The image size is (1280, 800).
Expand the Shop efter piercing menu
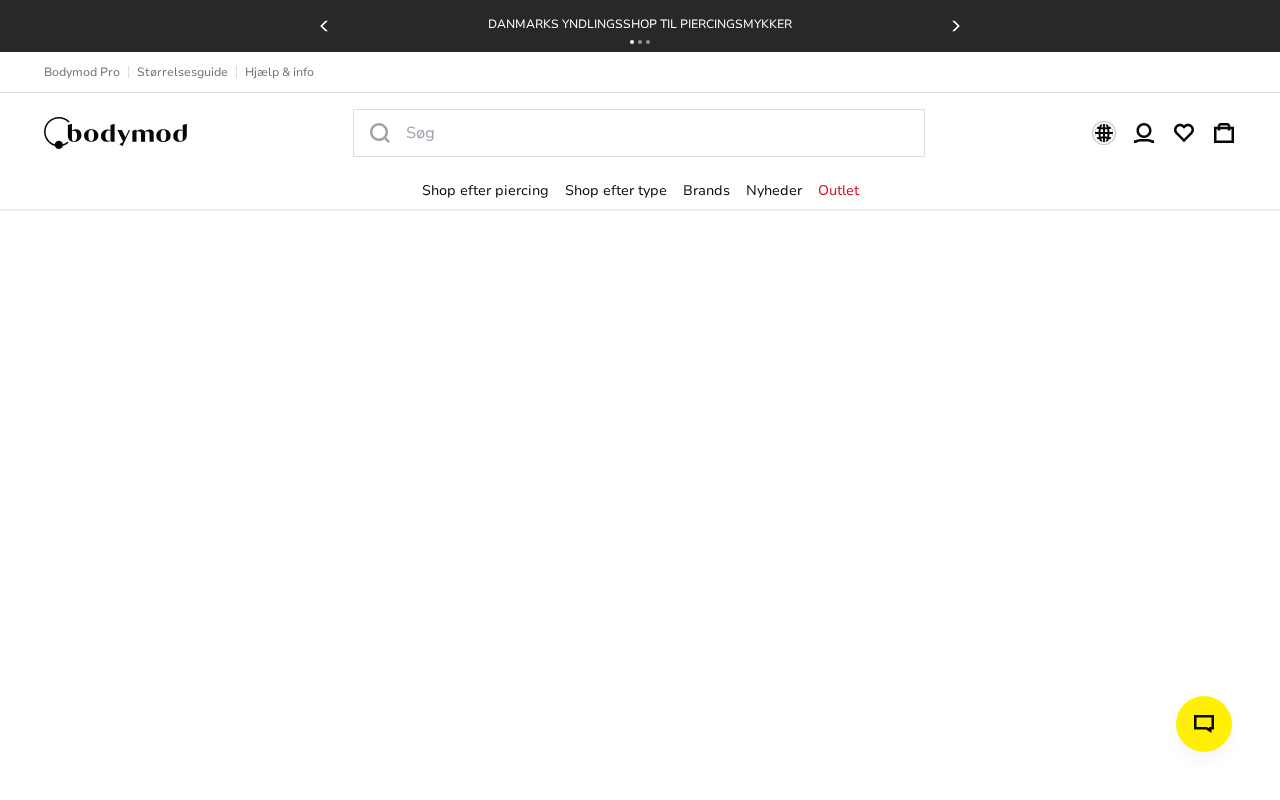pyautogui.click(x=485, y=190)
